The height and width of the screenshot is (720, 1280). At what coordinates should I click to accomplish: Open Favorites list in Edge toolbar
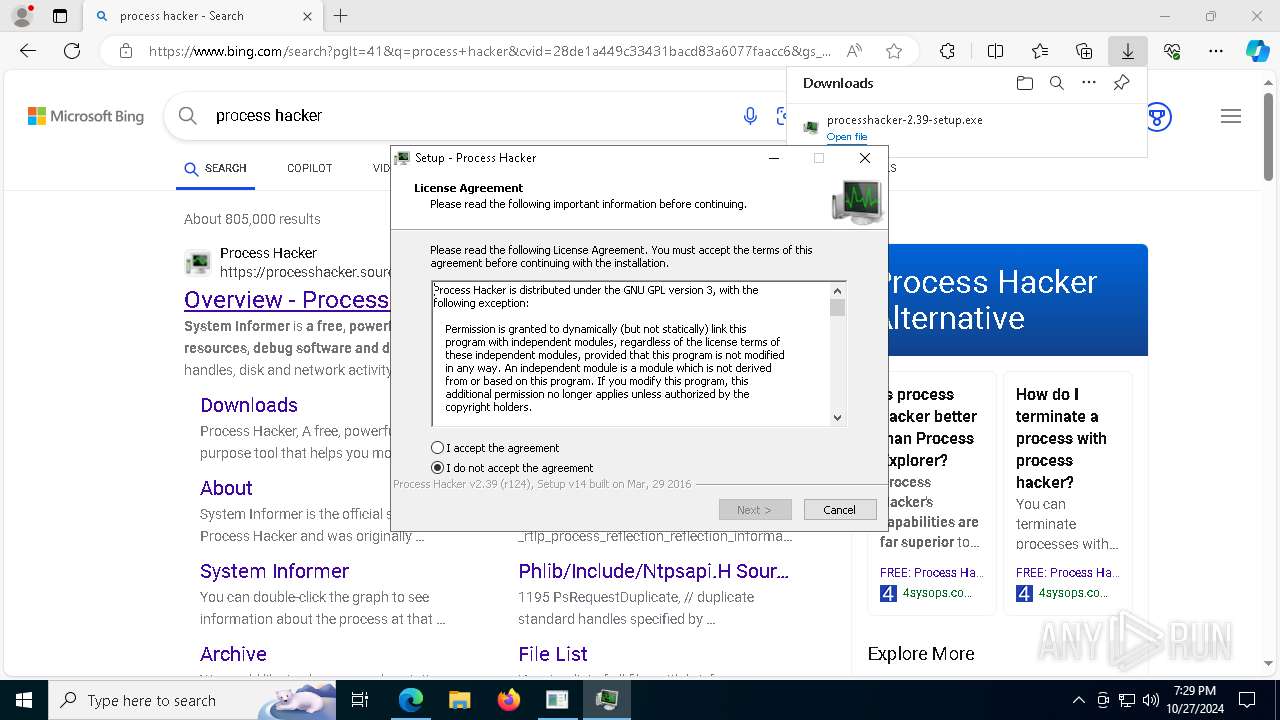[1040, 51]
